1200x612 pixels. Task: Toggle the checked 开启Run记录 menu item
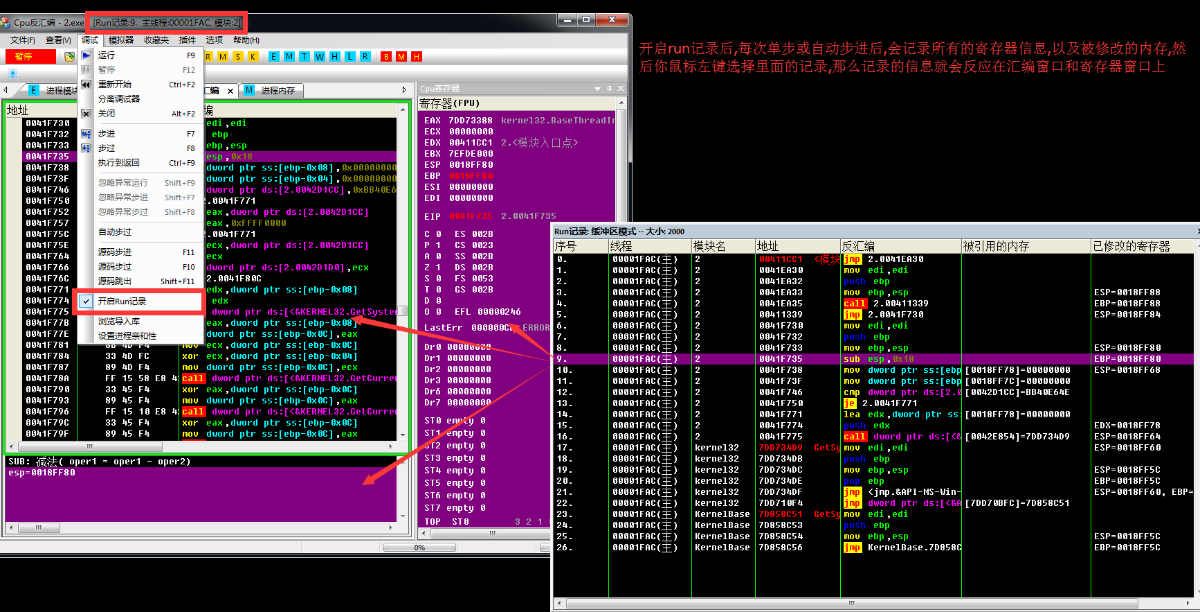pyautogui.click(x=138, y=300)
